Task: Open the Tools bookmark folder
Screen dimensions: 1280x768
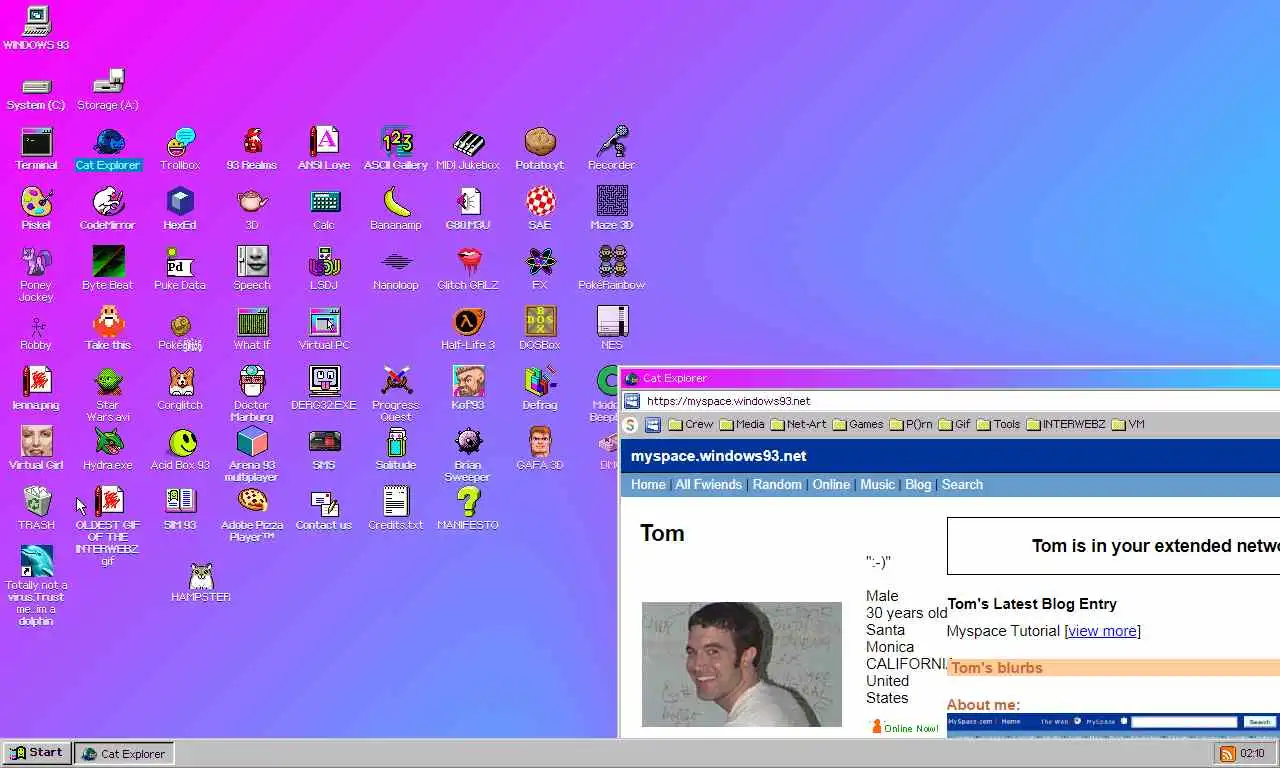Action: tap(999, 424)
